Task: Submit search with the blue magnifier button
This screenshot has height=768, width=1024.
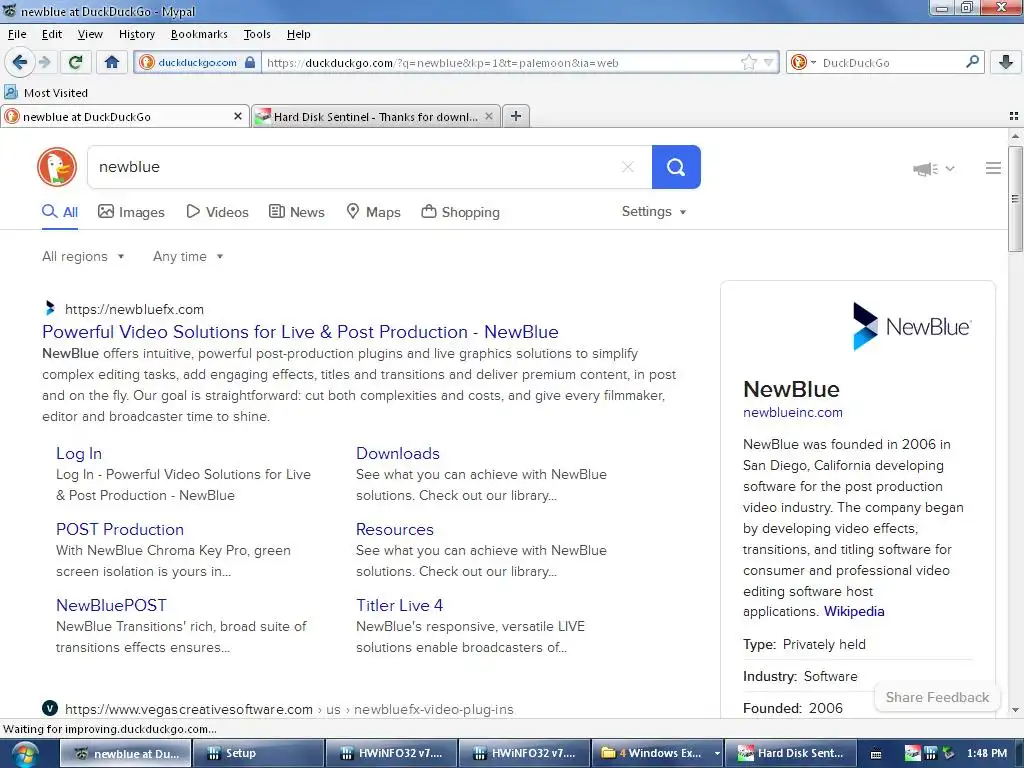Action: pos(676,167)
